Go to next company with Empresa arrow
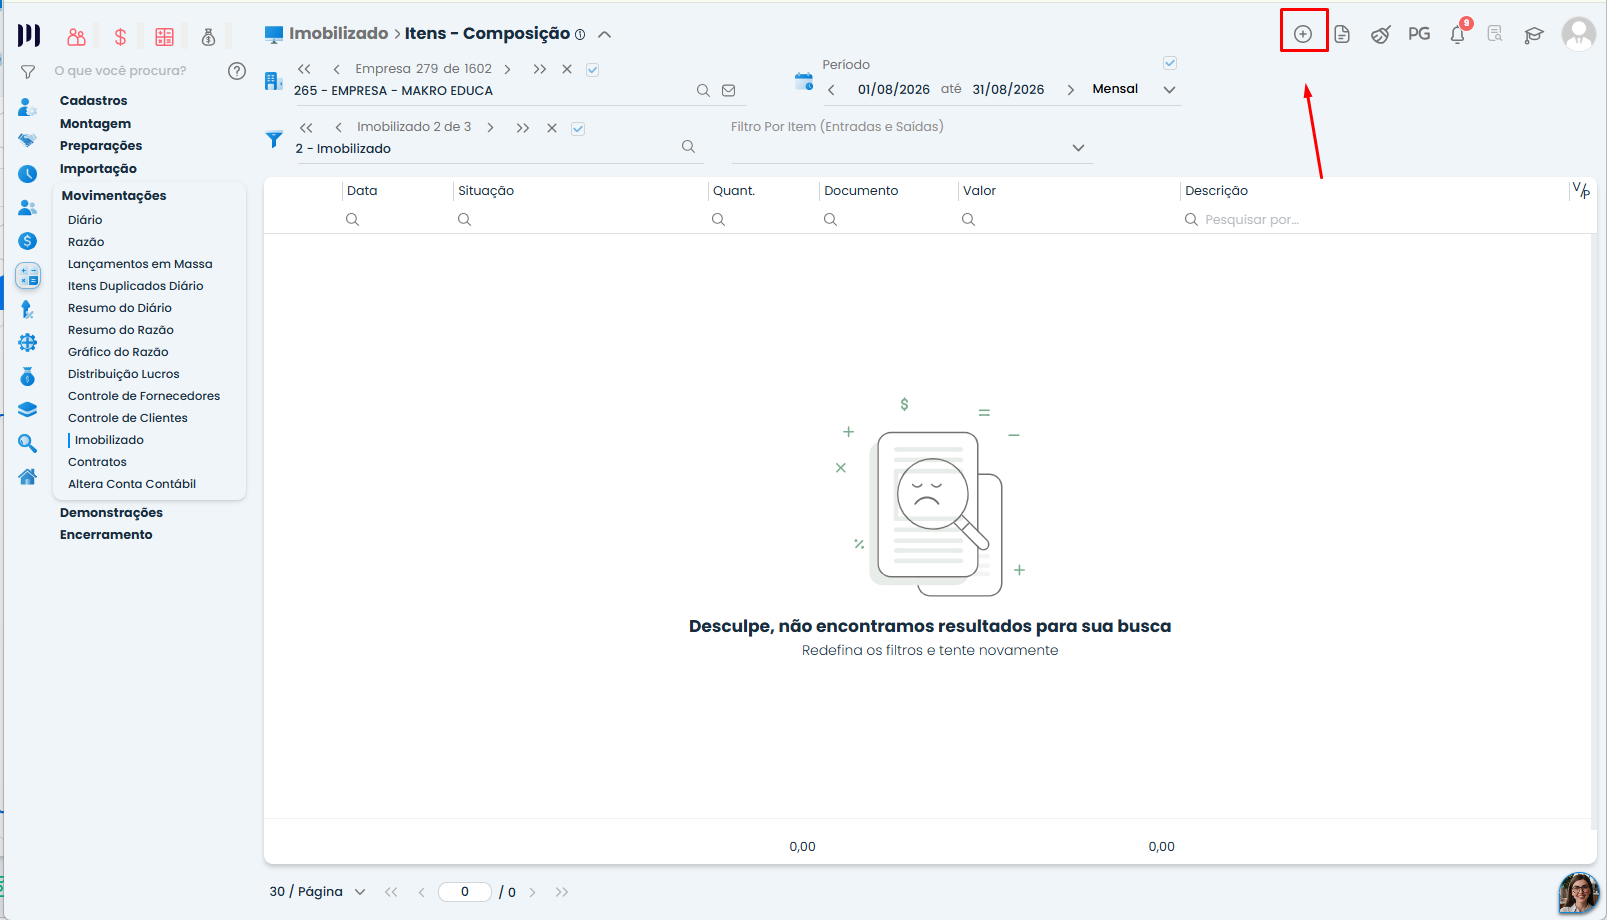Image resolution: width=1607 pixels, height=920 pixels. point(508,69)
